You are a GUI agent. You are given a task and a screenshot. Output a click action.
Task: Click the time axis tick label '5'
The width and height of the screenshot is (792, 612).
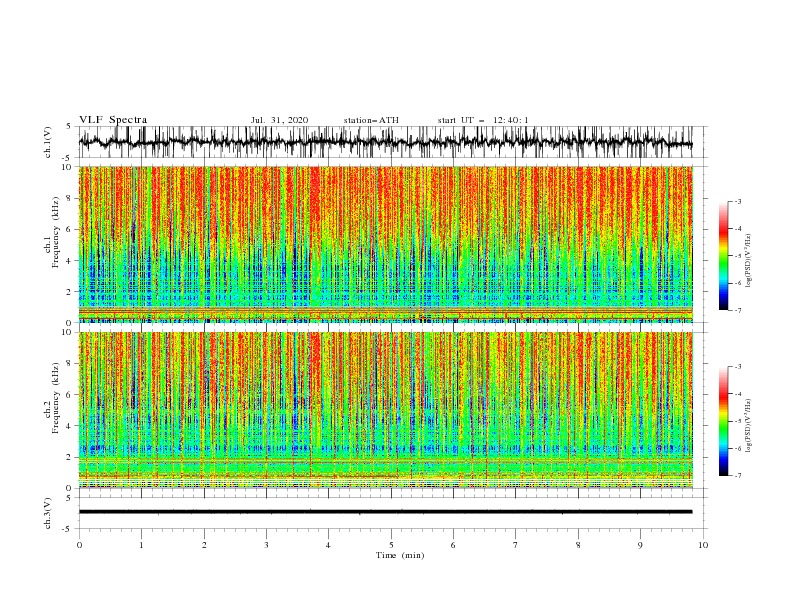[x=391, y=545]
